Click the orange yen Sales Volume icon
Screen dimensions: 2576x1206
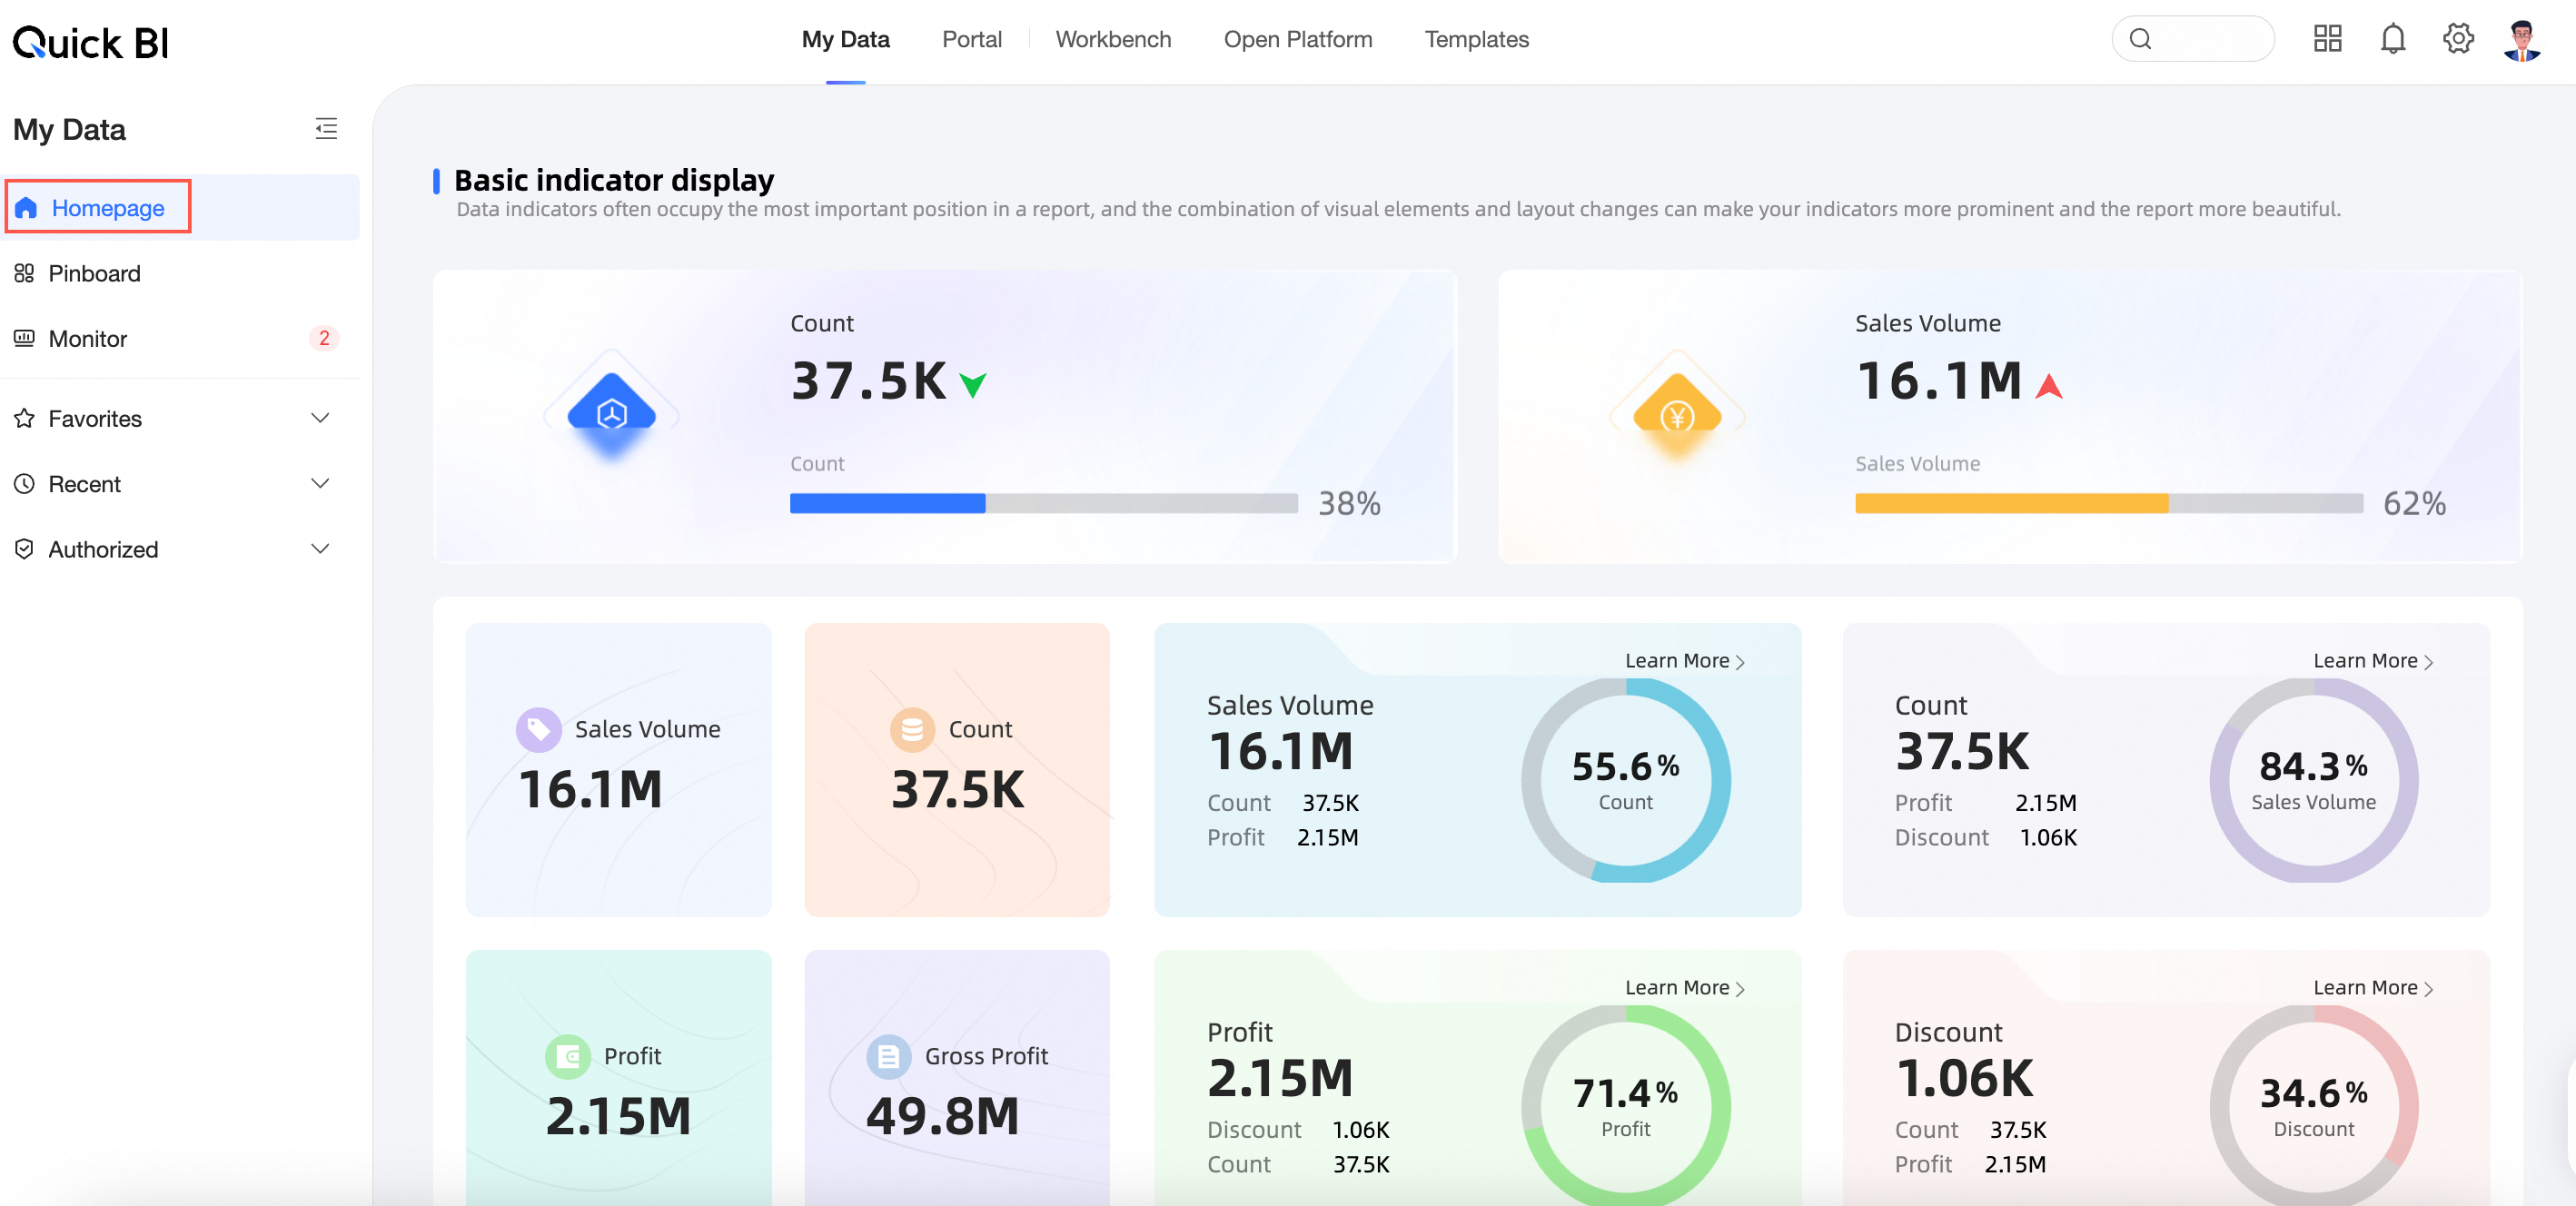point(1677,413)
